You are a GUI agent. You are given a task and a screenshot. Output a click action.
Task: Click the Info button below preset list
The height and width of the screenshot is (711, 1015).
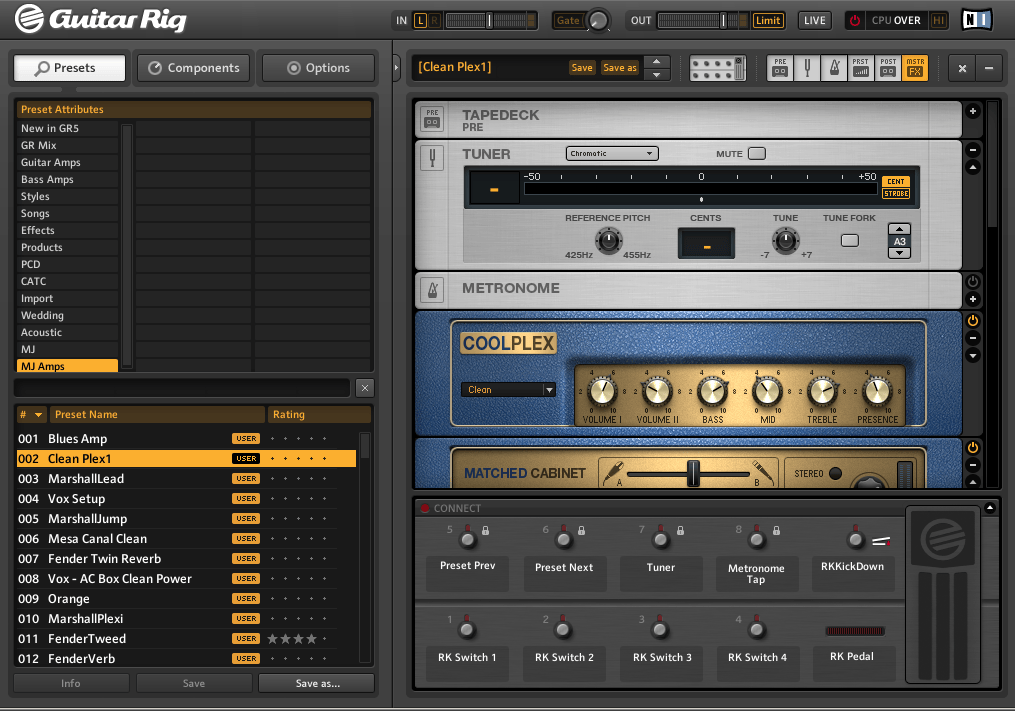(x=71, y=683)
